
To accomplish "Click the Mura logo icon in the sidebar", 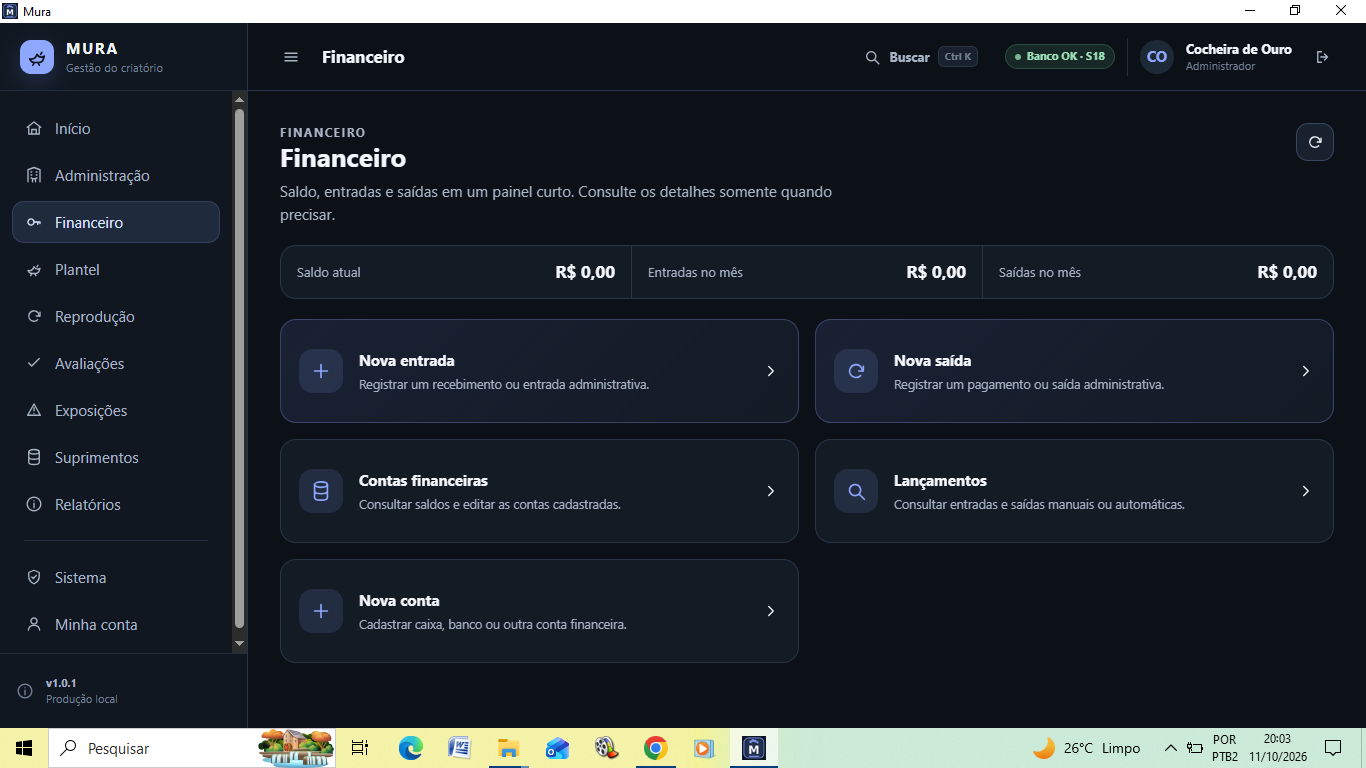I will pos(37,57).
